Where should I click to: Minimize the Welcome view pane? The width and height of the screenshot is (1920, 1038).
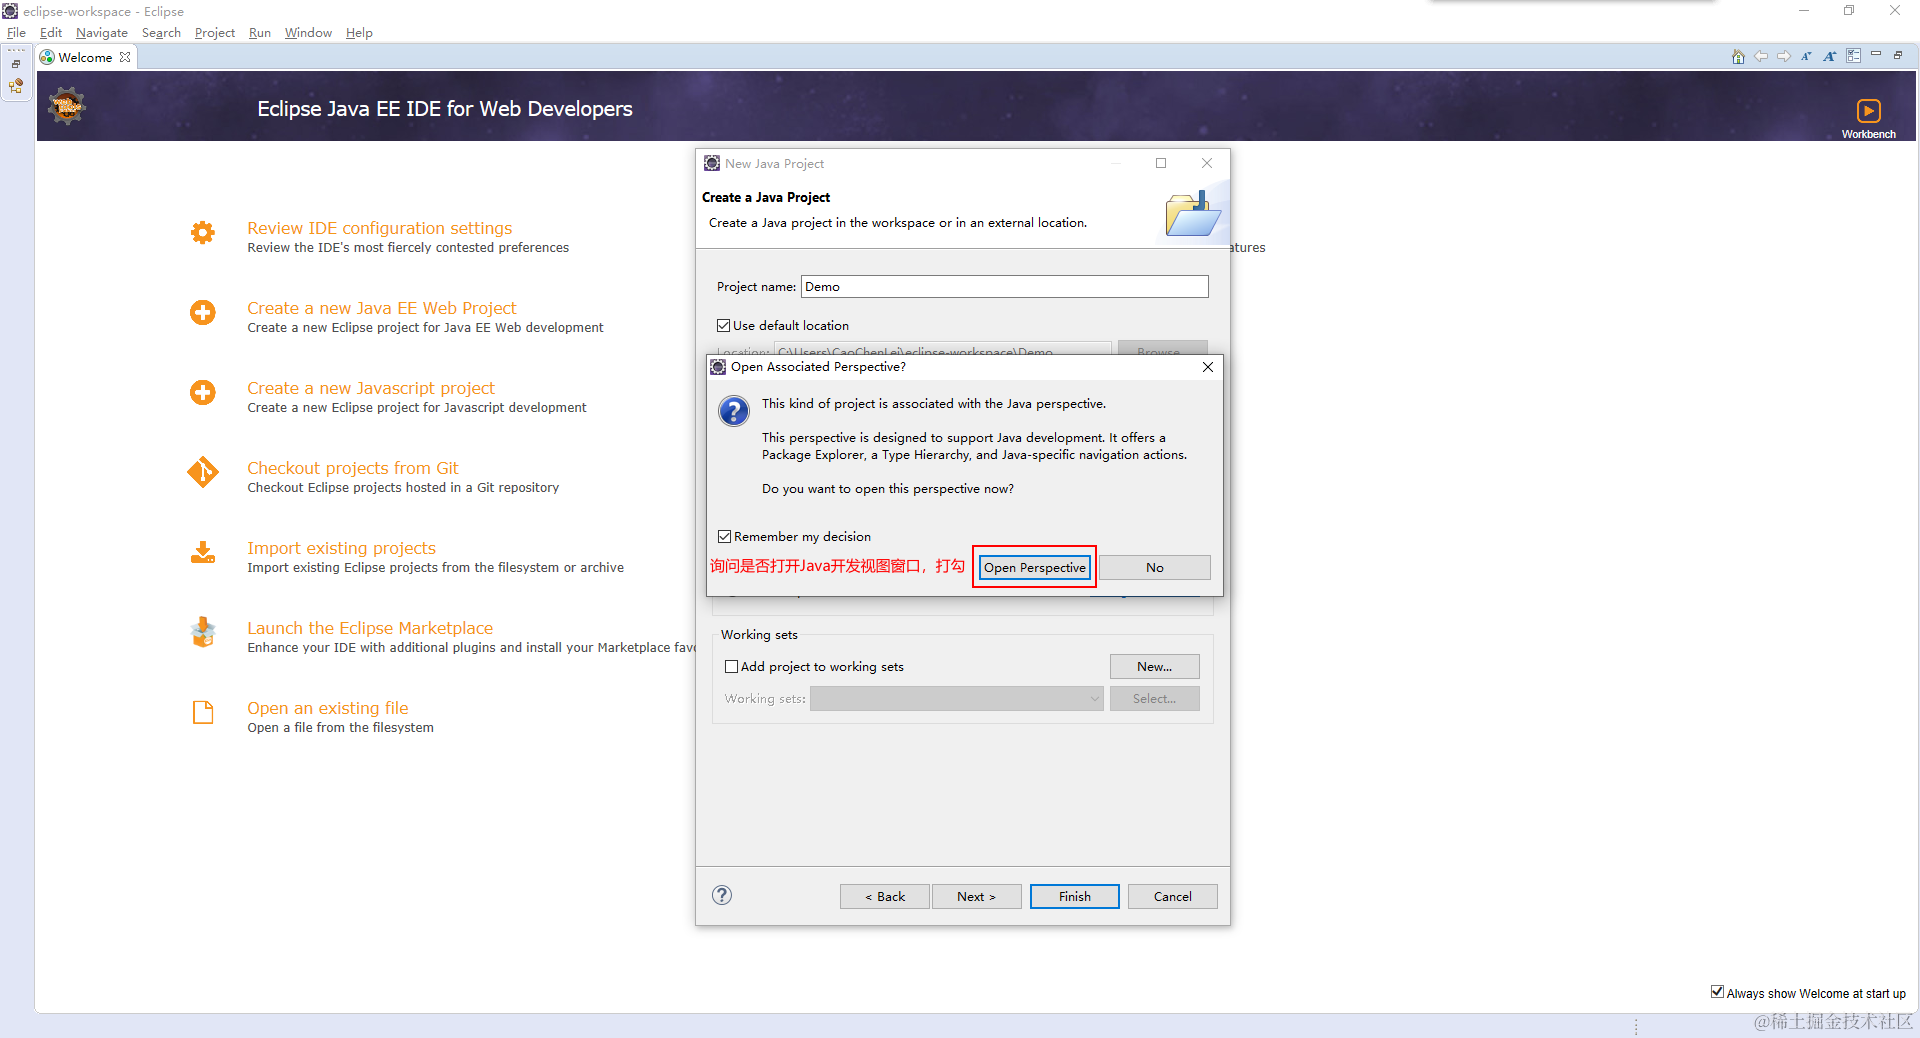pyautogui.click(x=1876, y=54)
